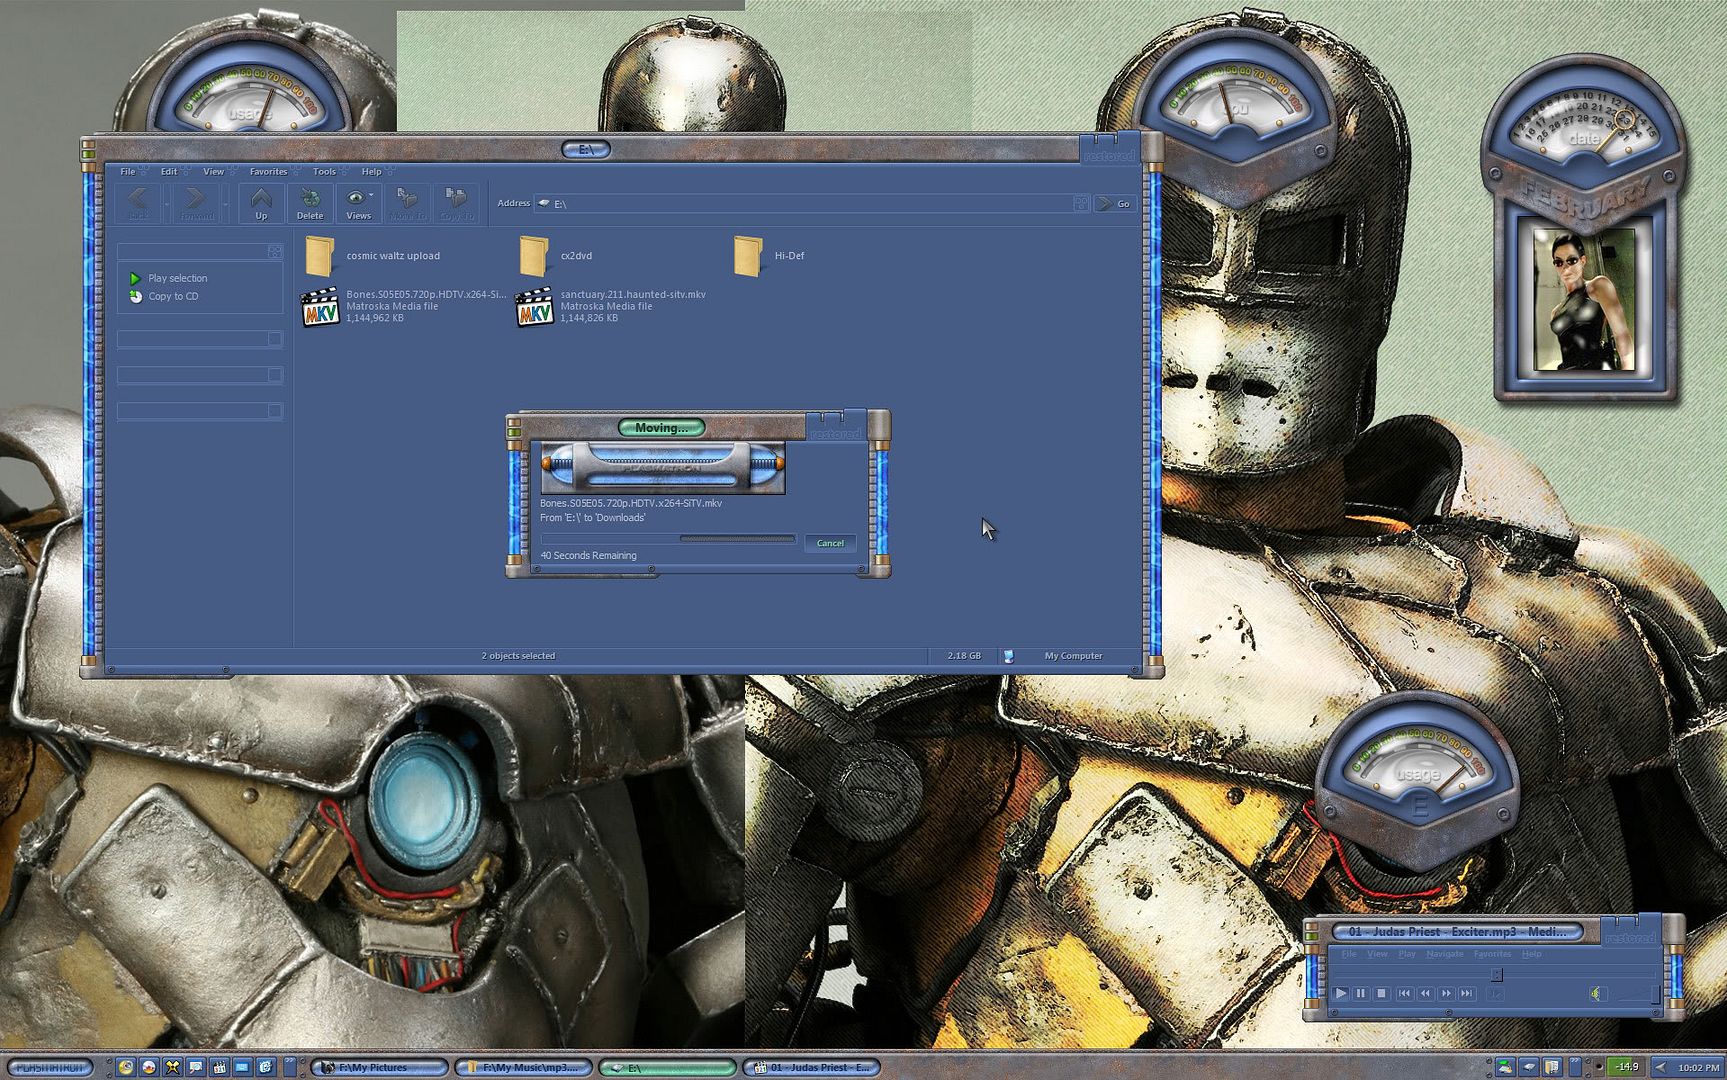Expand the fourth task pane section
This screenshot has height=1080, width=1727.
(x=274, y=411)
